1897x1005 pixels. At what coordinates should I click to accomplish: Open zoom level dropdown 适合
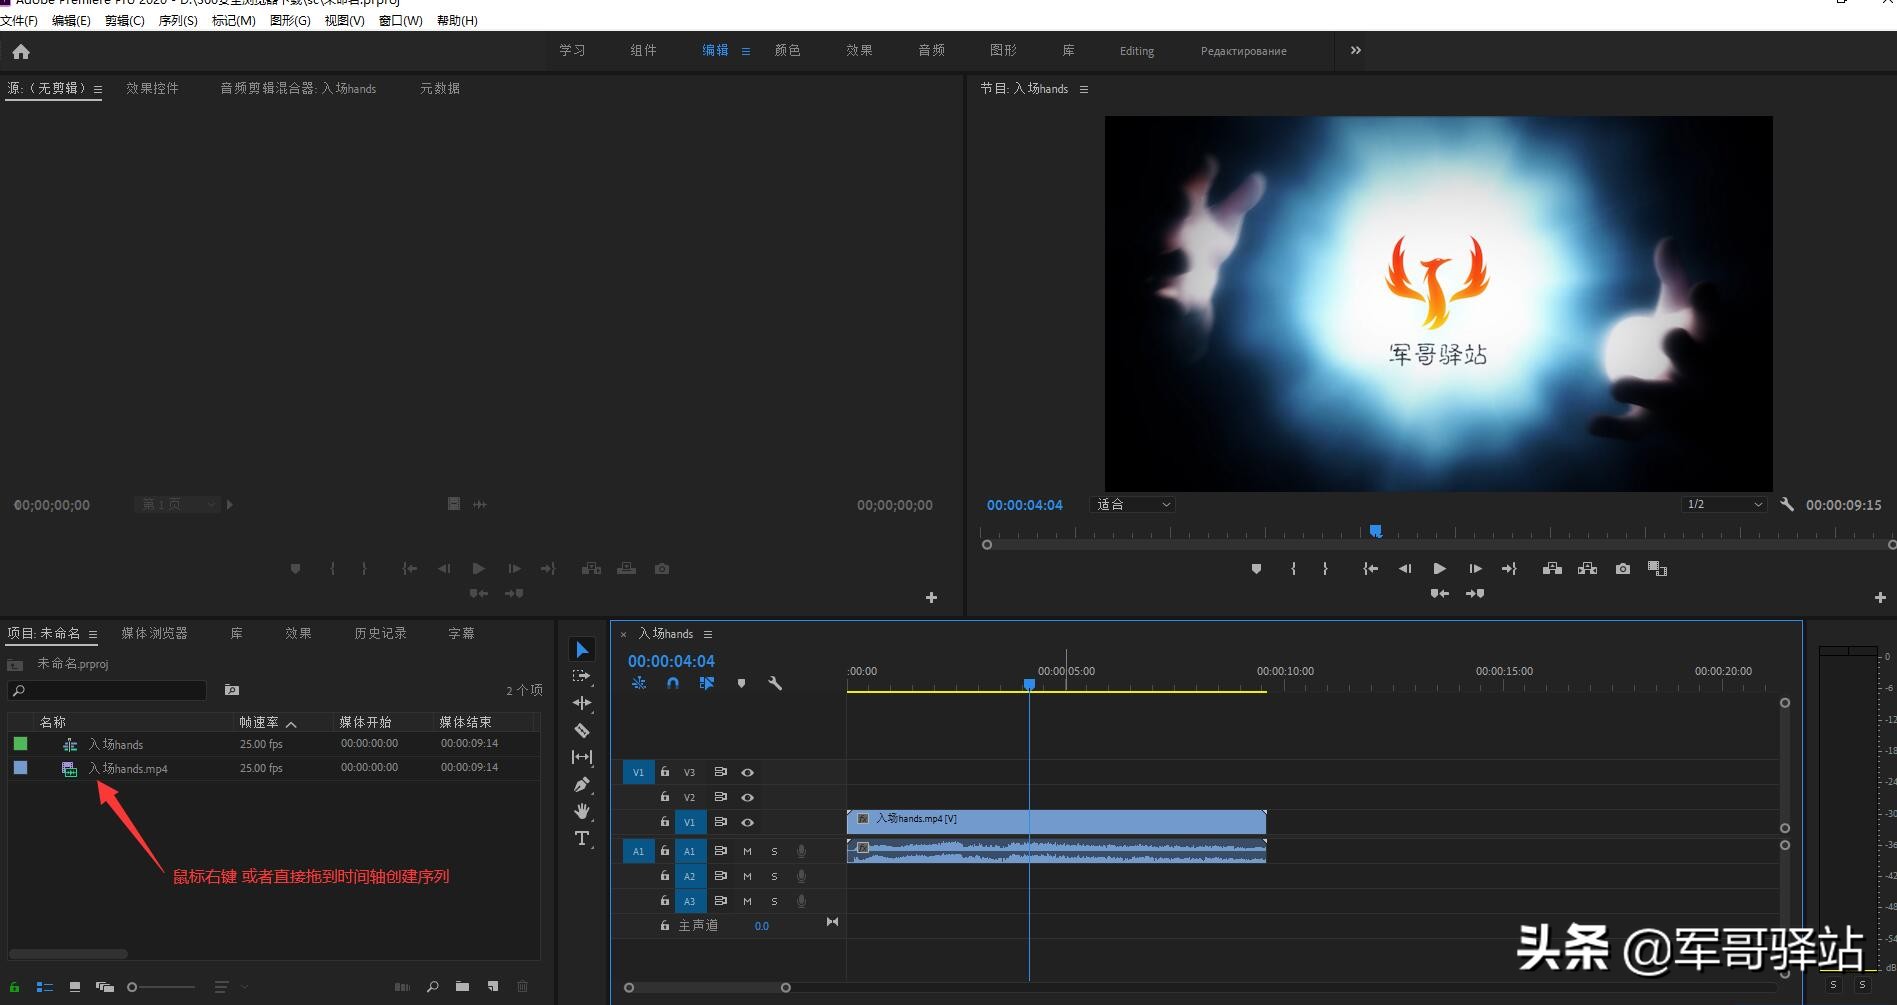[1132, 505]
